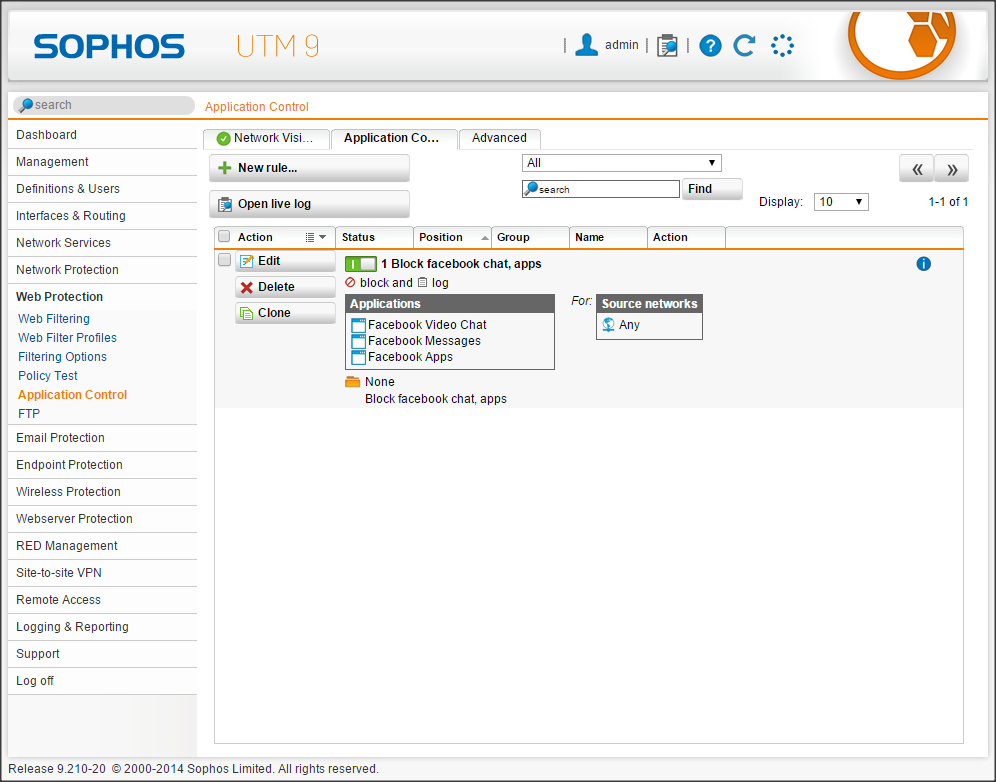Click the Any source network globe icon
The width and height of the screenshot is (996, 782).
[x=609, y=325]
